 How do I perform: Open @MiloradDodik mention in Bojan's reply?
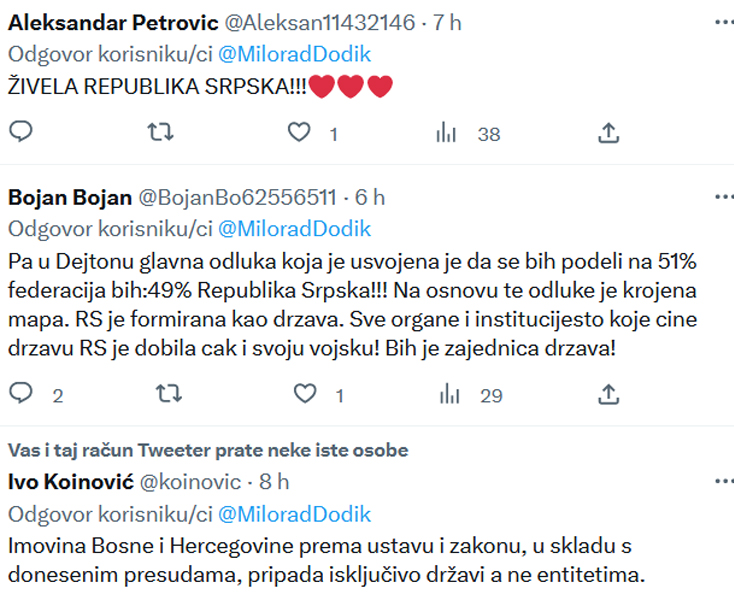294,229
